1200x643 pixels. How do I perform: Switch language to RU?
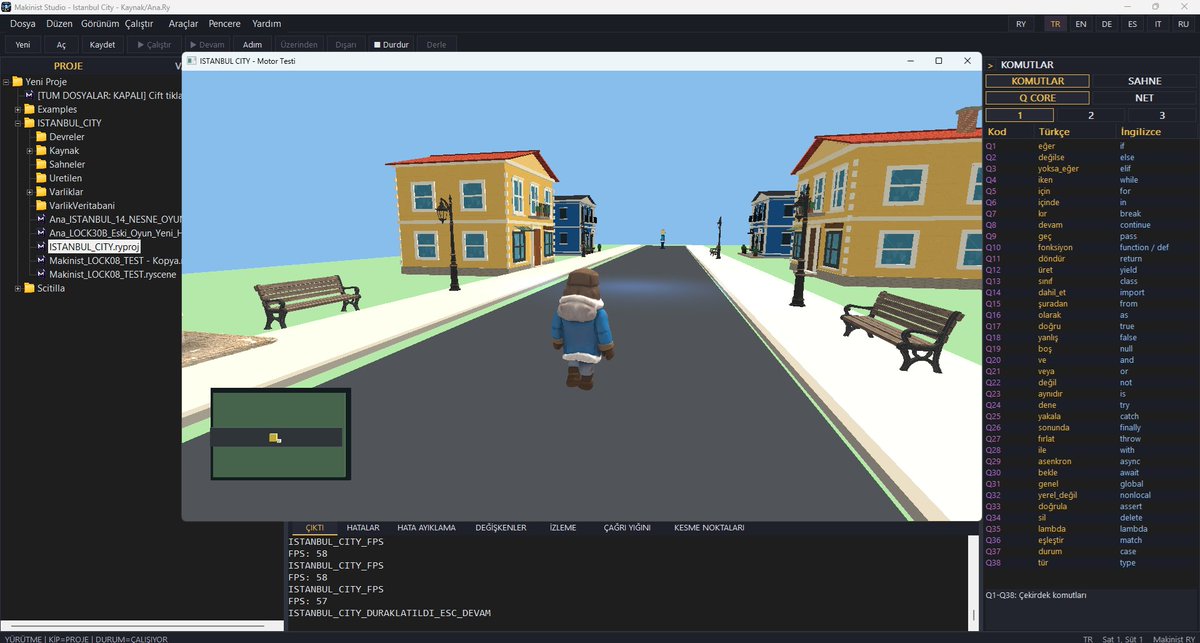(x=1184, y=23)
